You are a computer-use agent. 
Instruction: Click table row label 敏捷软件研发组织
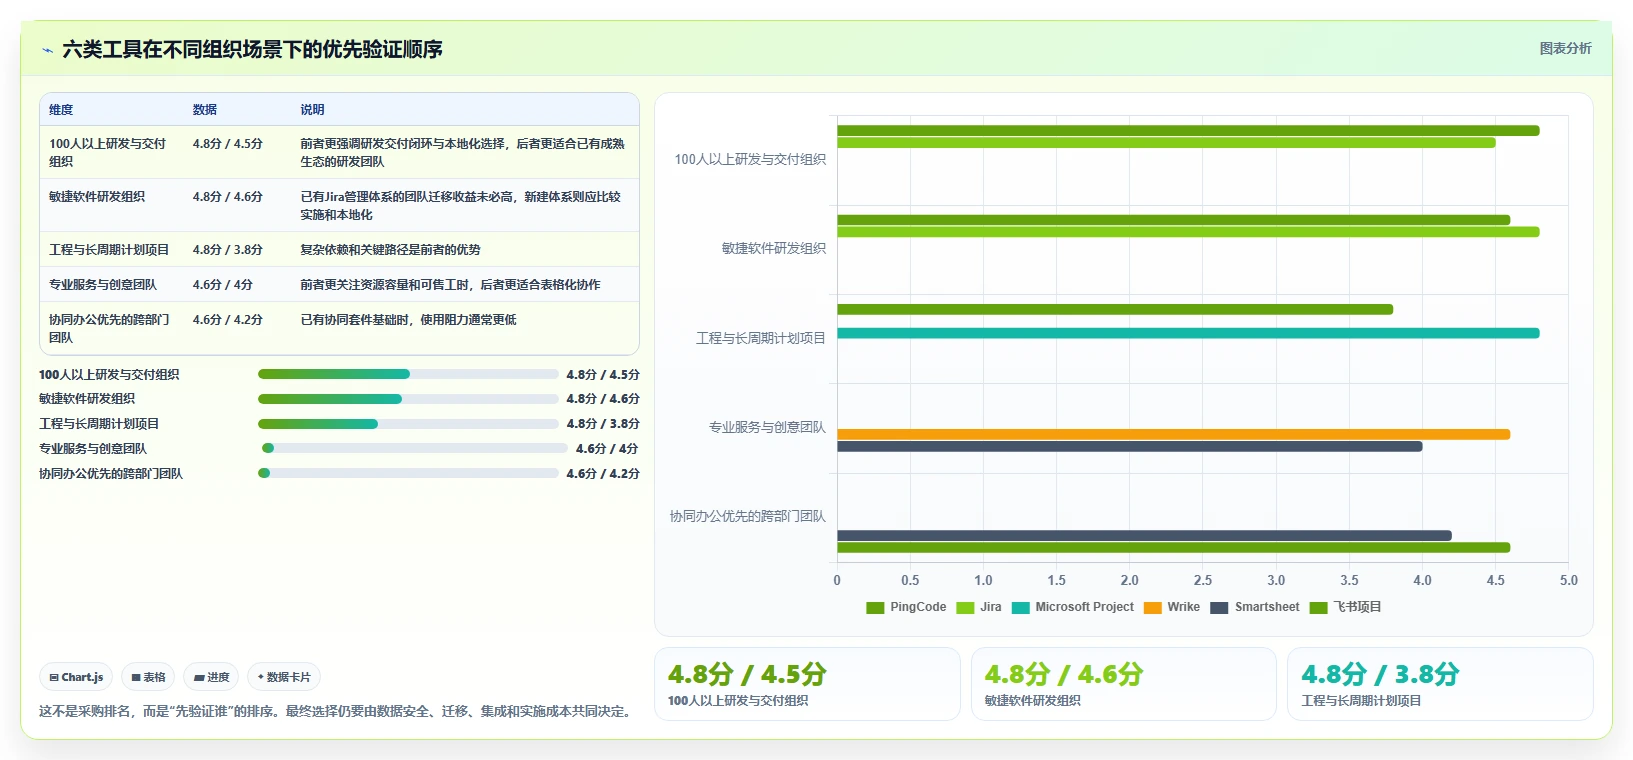[x=97, y=197]
